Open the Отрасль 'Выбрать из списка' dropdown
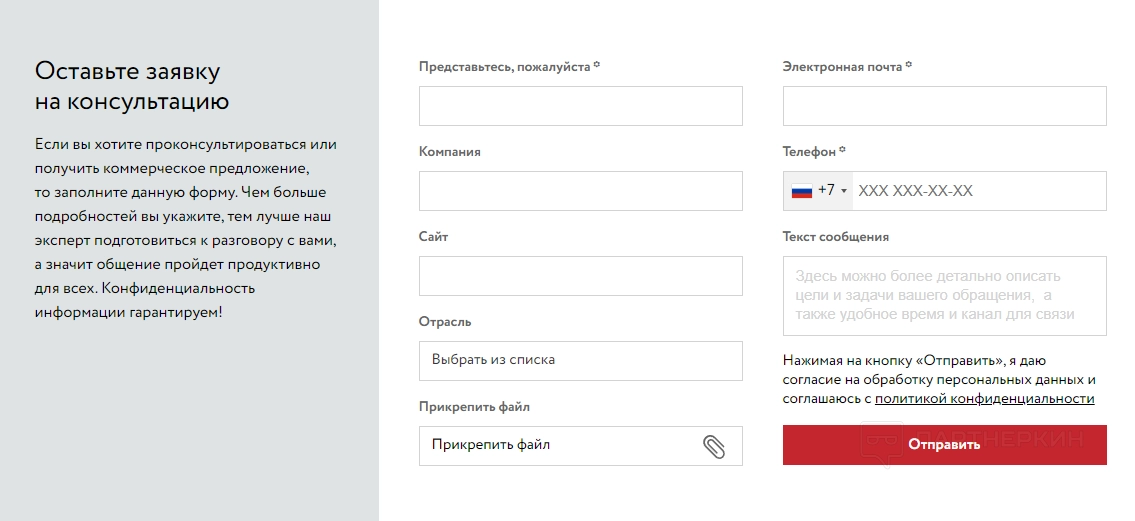 click(x=580, y=360)
